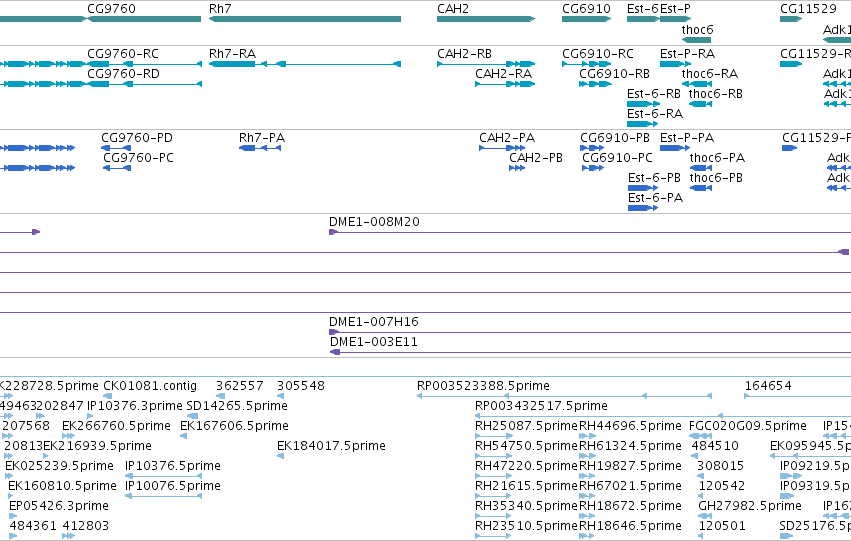The width and height of the screenshot is (851, 541).
Task: Select the Est-6-PA coding feature
Action: tap(643, 208)
